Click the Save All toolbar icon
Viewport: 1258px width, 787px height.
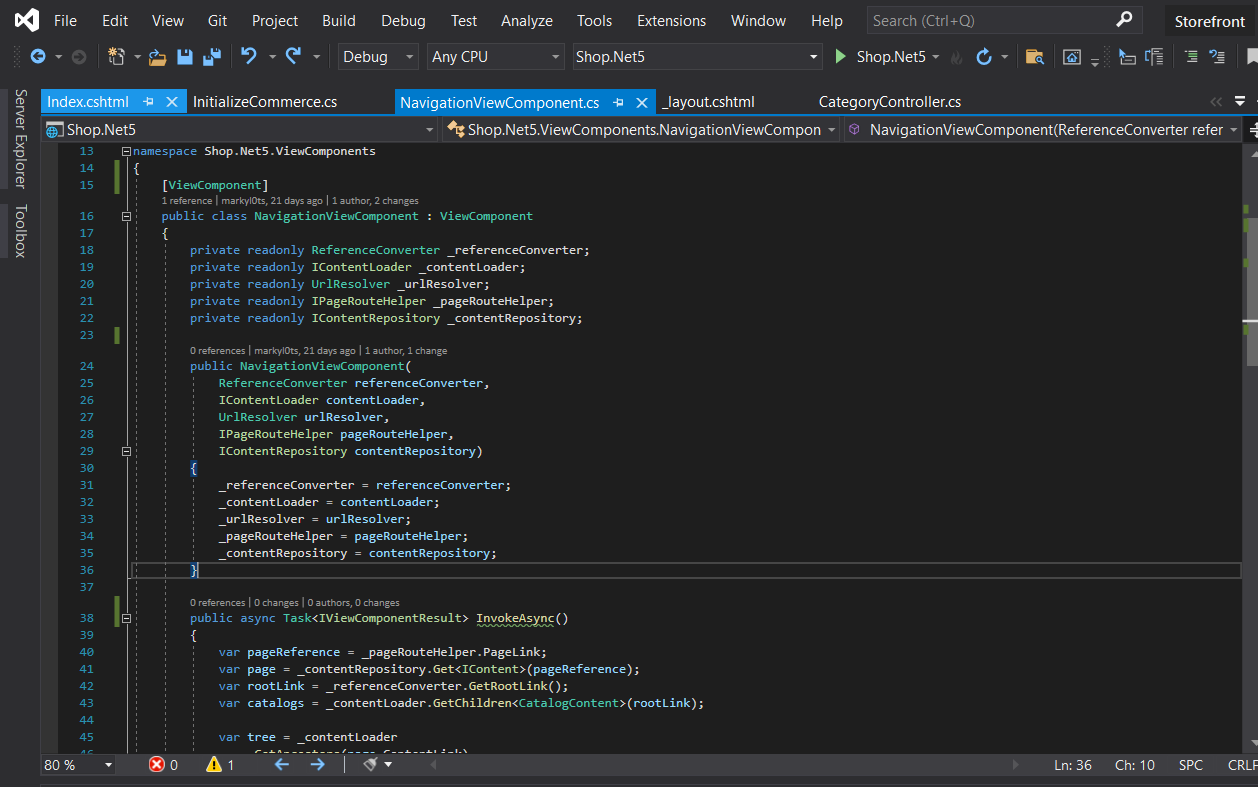[x=212, y=57]
